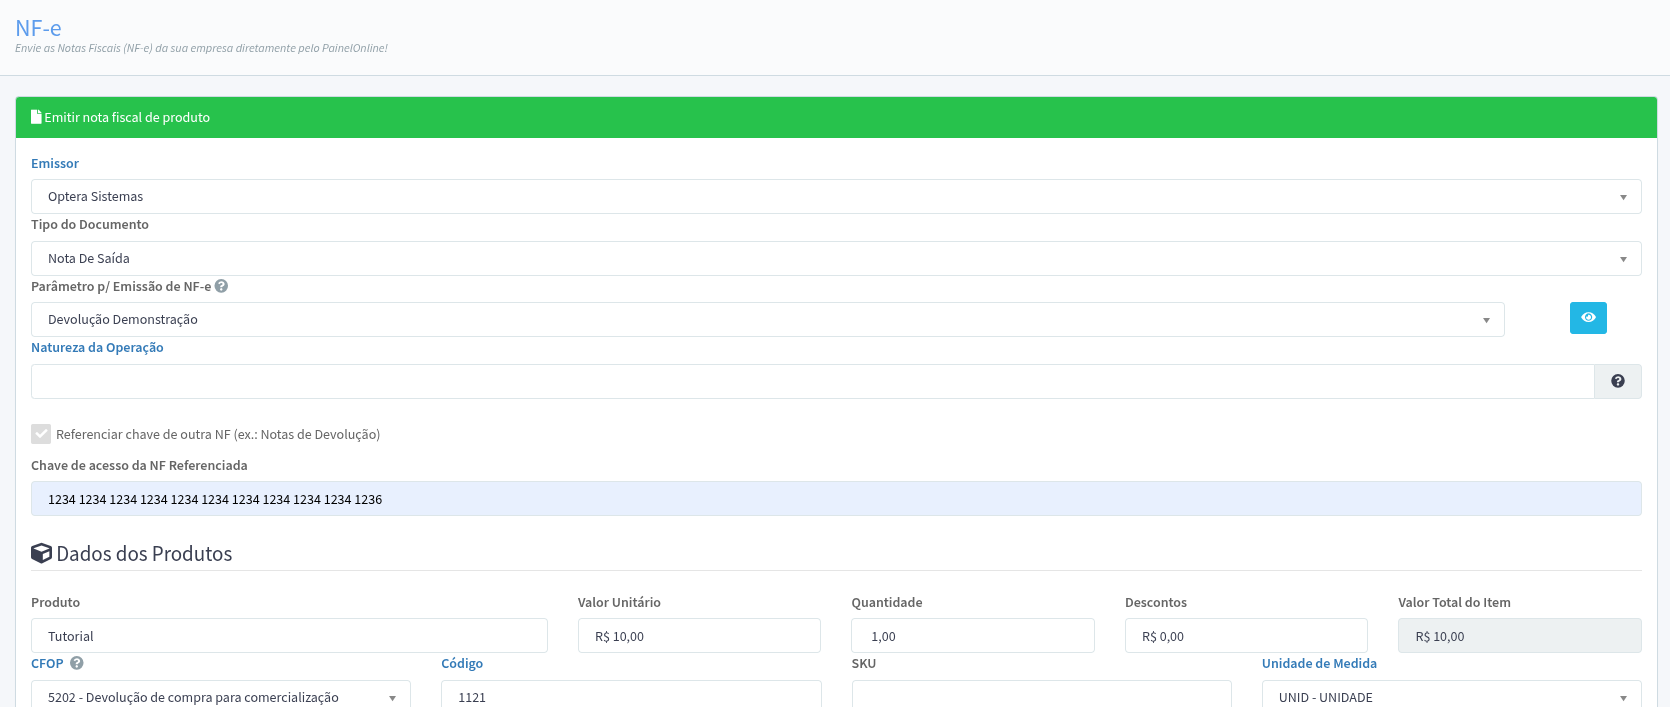The height and width of the screenshot is (707, 1670).
Task: Click the help icon next to CFOP label
Action: [x=77, y=663]
